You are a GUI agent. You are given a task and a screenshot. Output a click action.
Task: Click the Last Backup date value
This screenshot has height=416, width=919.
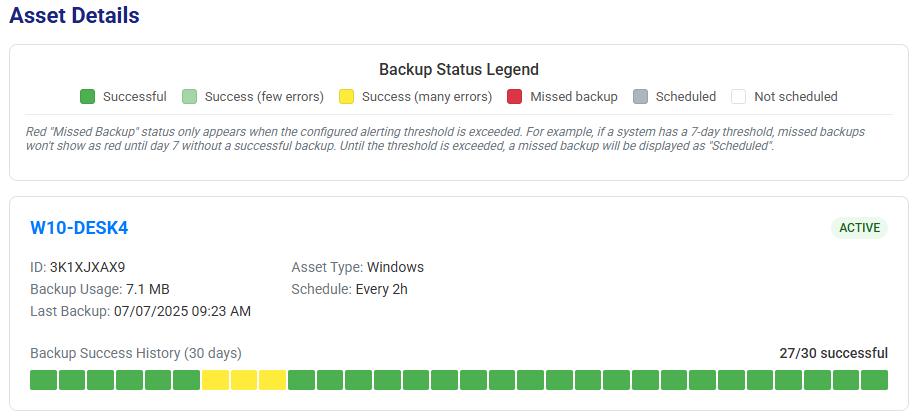182,311
